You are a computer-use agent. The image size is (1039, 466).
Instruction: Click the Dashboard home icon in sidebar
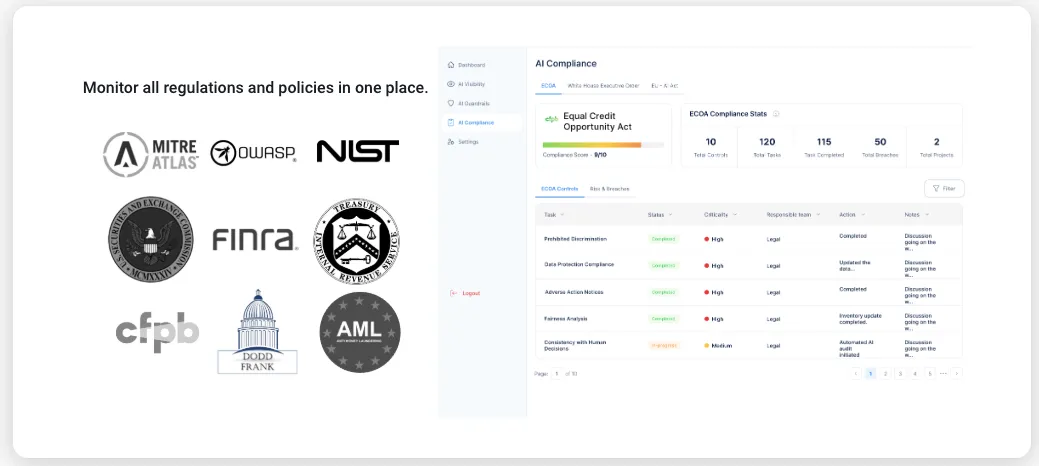click(451, 65)
